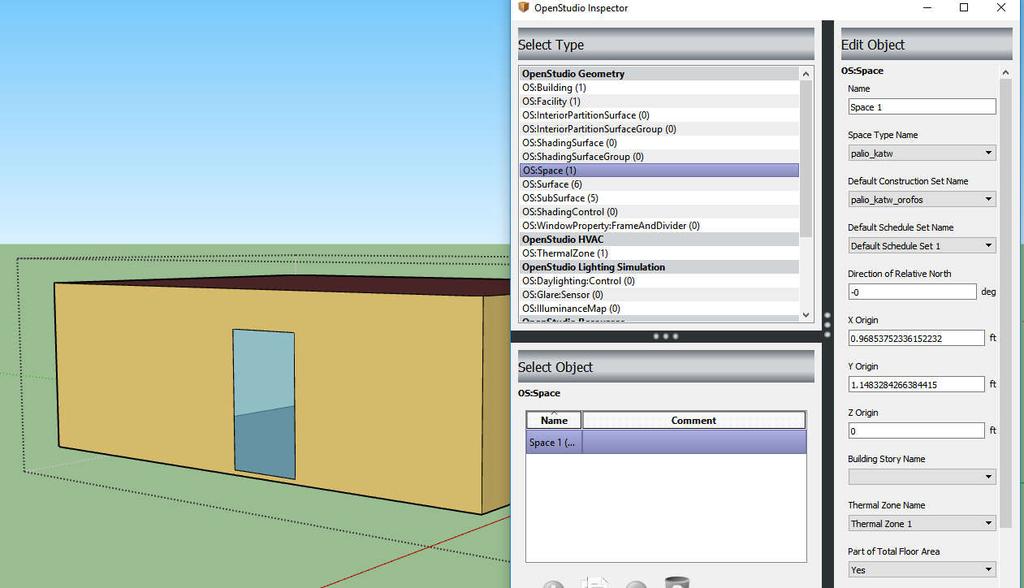Open the Default Schedule Set Name dropdown

click(921, 246)
